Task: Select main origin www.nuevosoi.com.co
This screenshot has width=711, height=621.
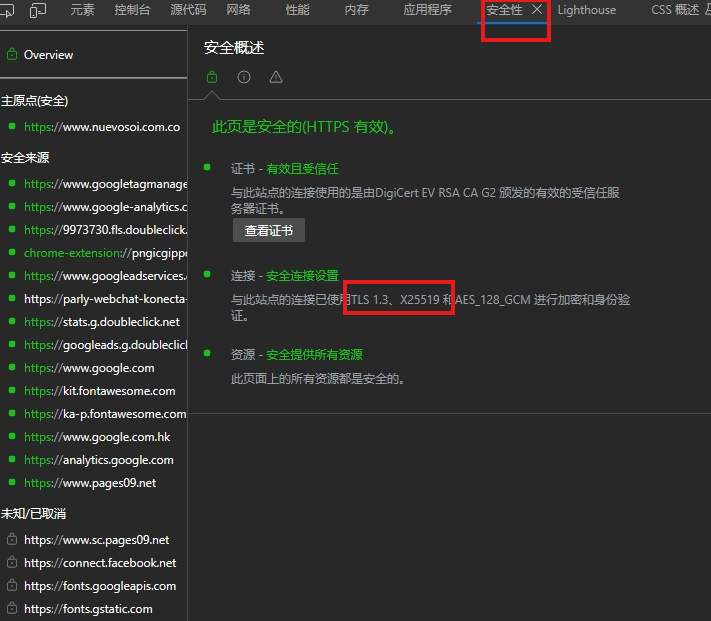Action: click(x=101, y=127)
